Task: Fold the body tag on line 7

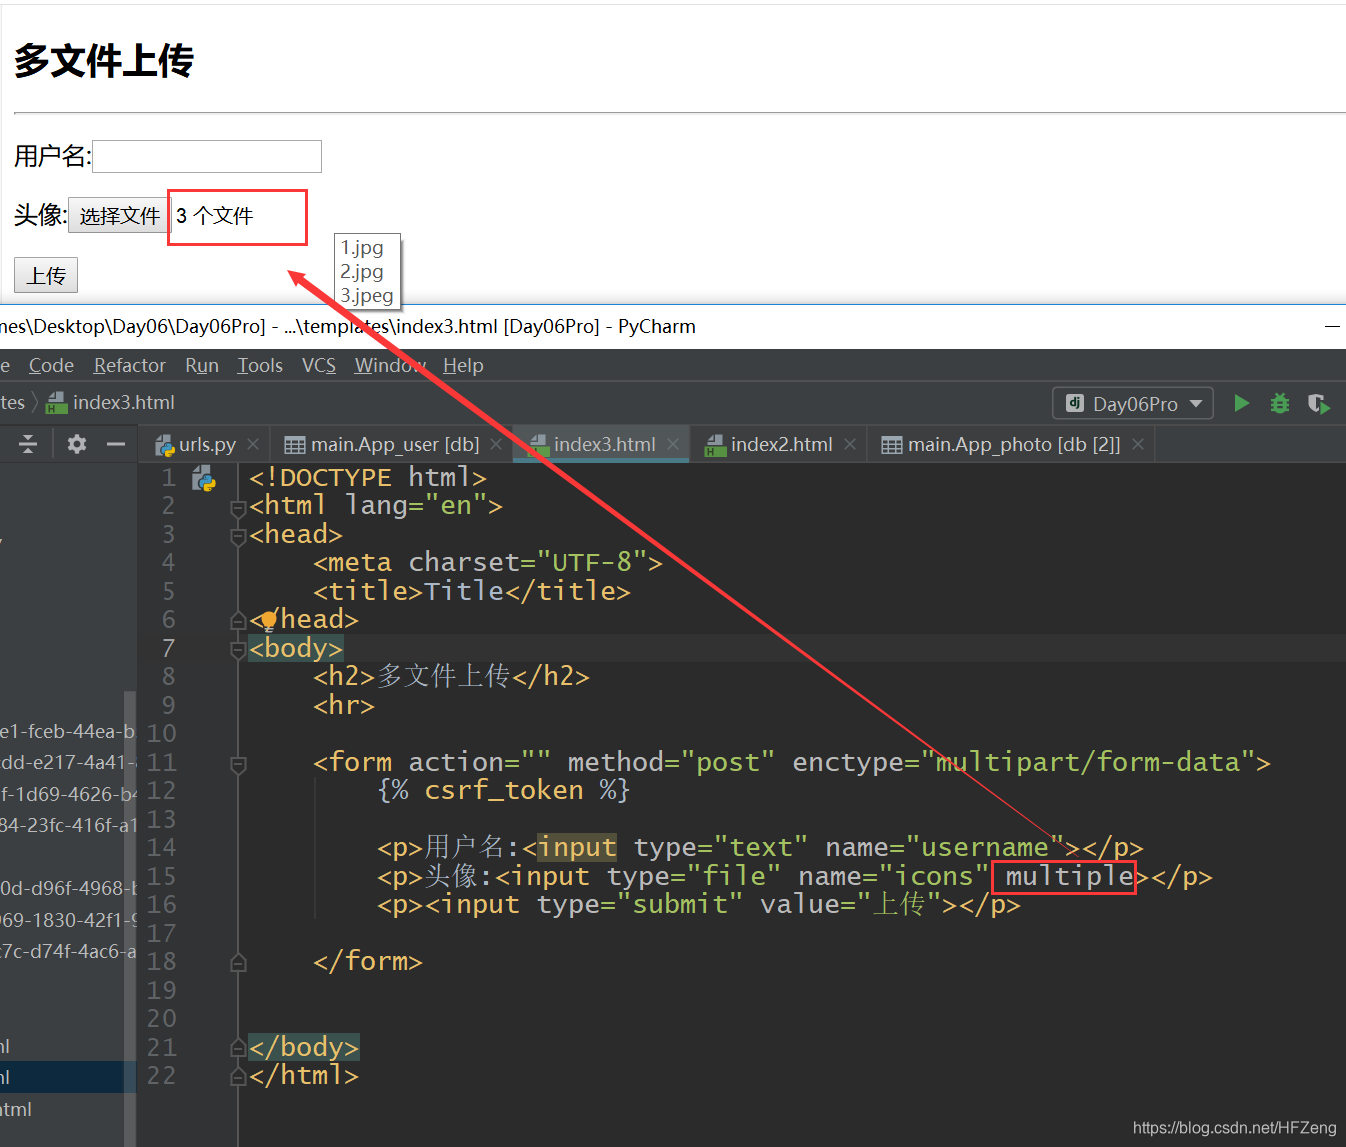Action: (x=238, y=650)
